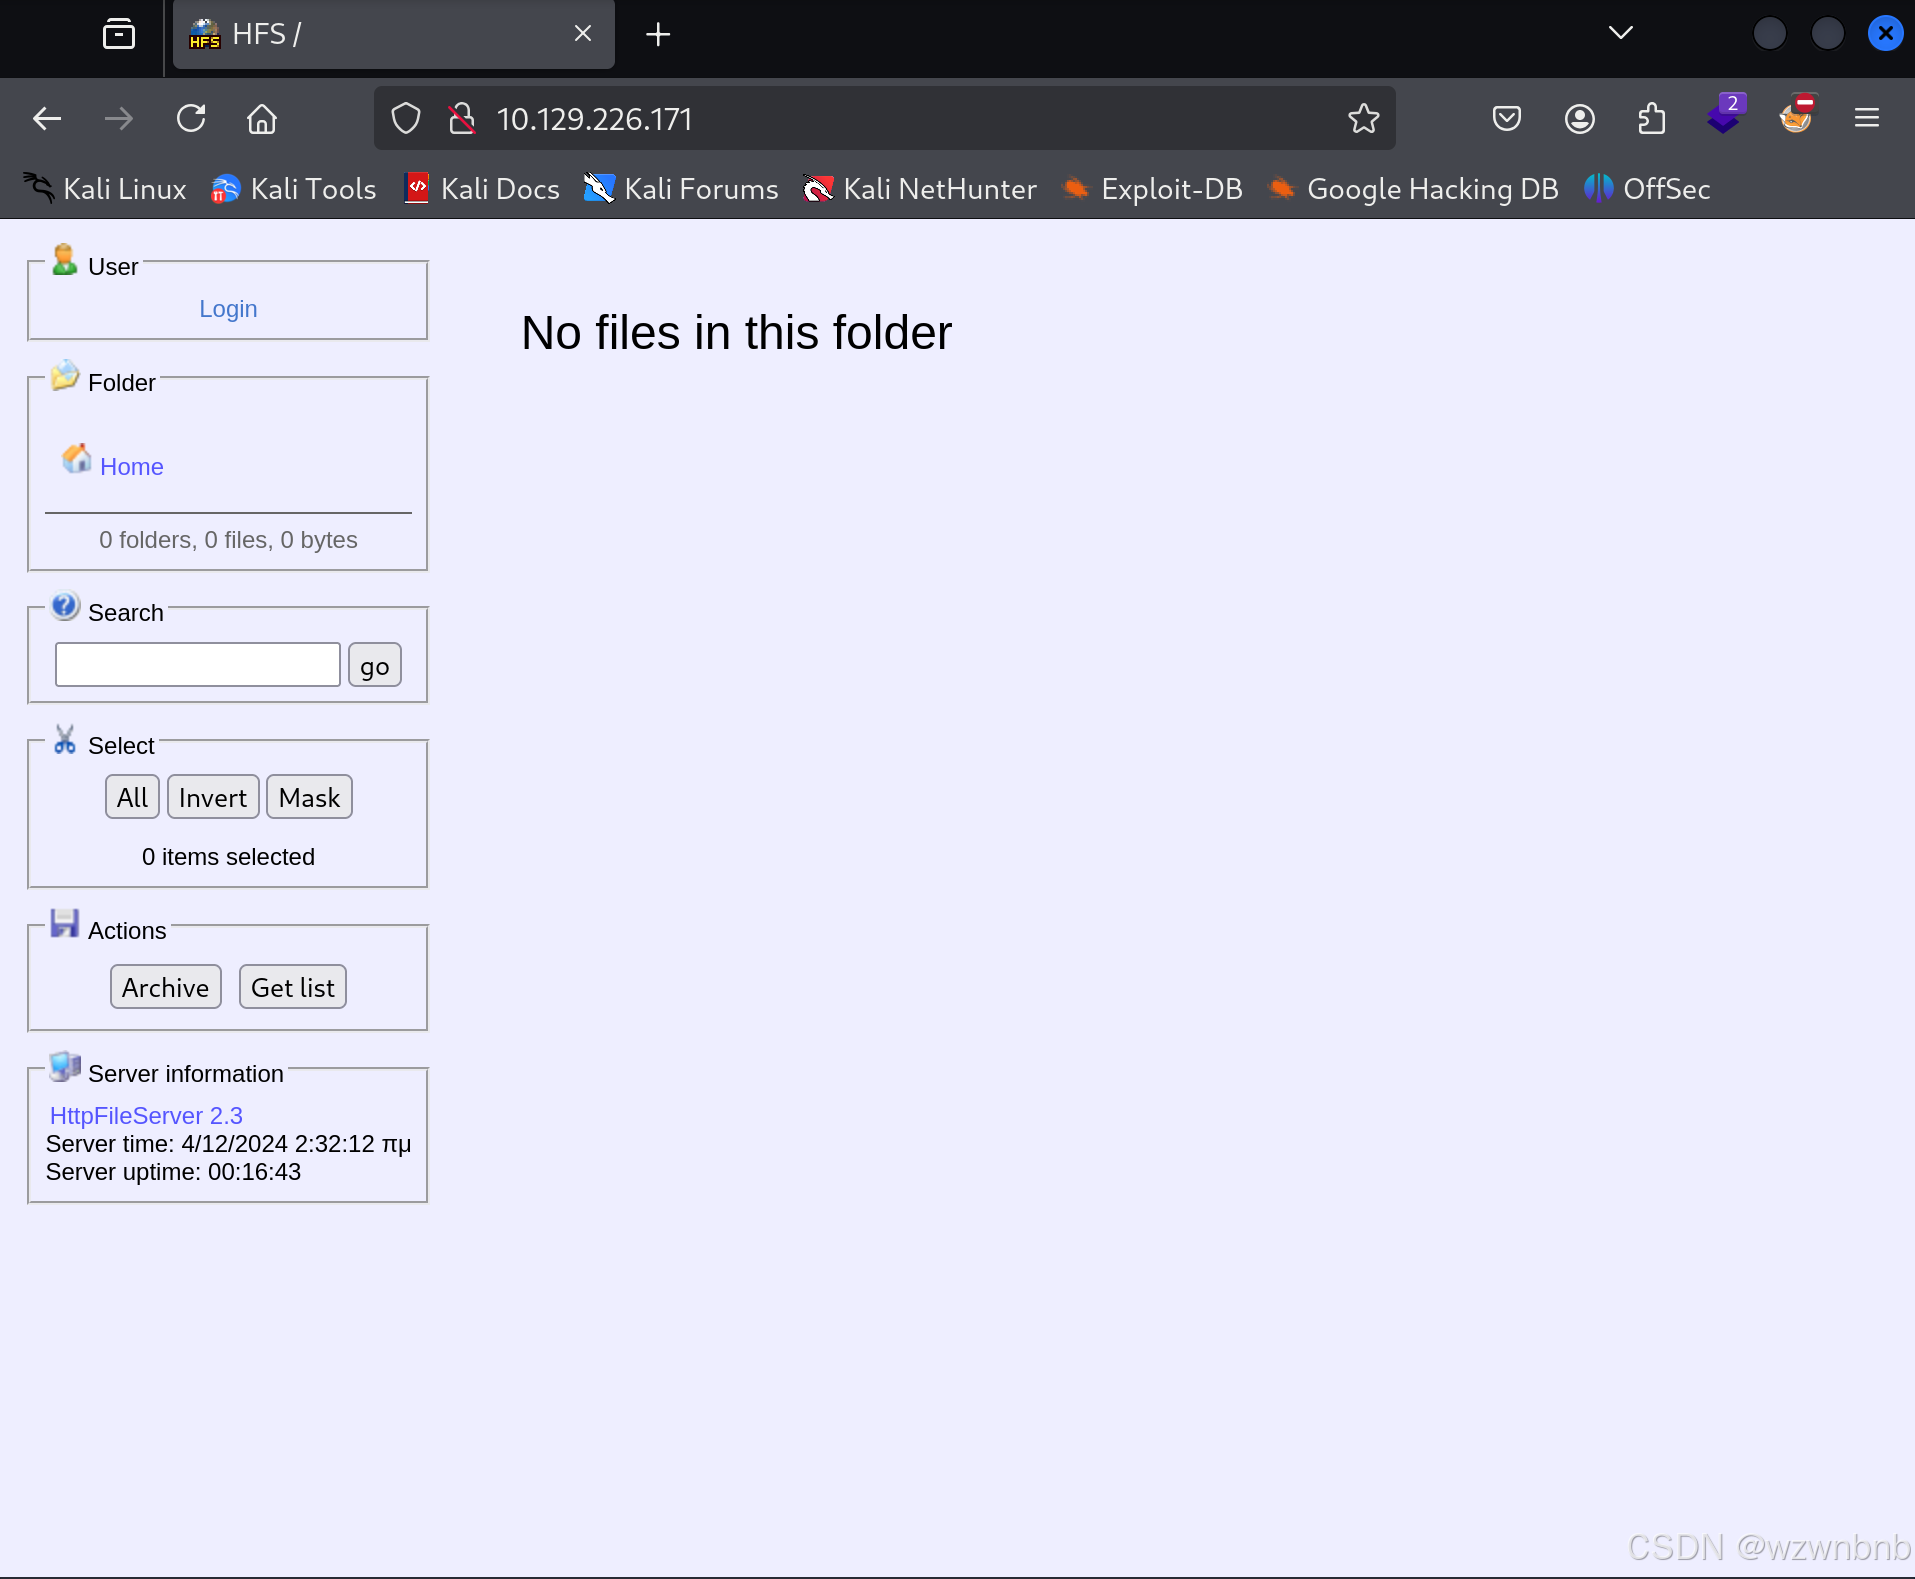Open the HttpFileServer 2.3 link
The image size is (1915, 1579).
[x=145, y=1115]
